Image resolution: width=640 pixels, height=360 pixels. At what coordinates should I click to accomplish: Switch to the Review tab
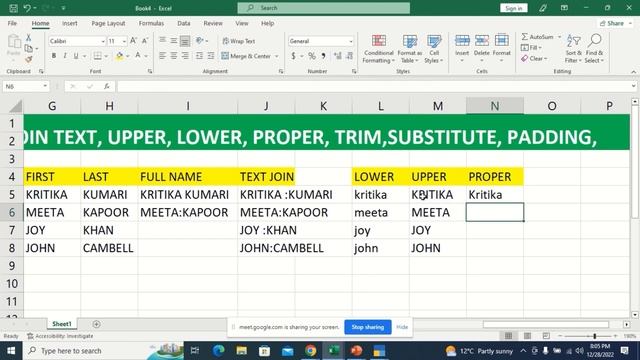coord(213,23)
